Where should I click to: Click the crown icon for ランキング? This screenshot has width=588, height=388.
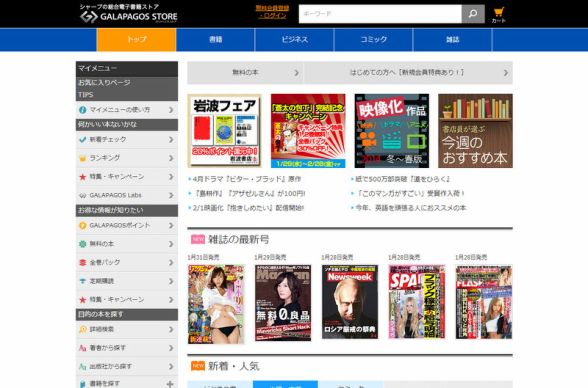(x=82, y=158)
